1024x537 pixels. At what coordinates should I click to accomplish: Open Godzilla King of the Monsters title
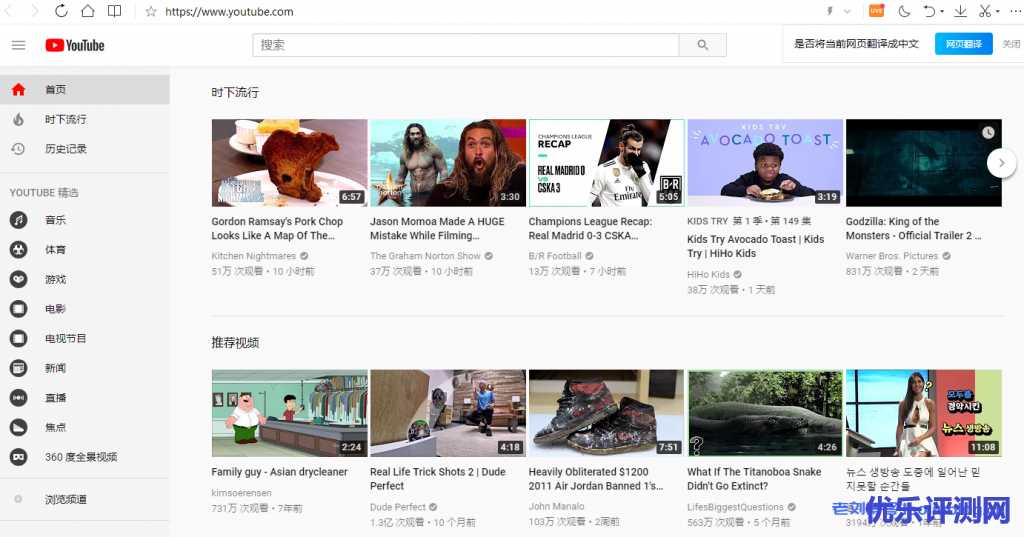(914, 229)
